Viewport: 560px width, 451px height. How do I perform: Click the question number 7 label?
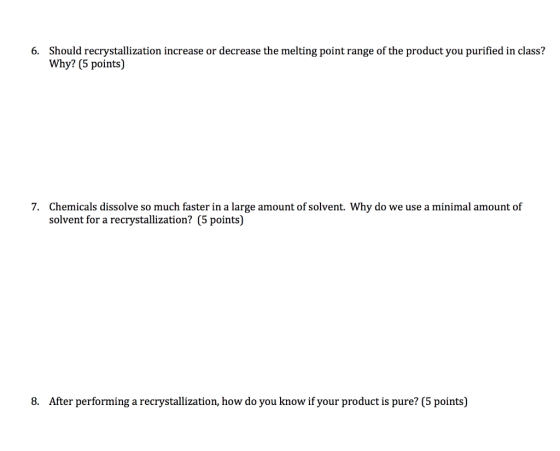pyautogui.click(x=35, y=207)
